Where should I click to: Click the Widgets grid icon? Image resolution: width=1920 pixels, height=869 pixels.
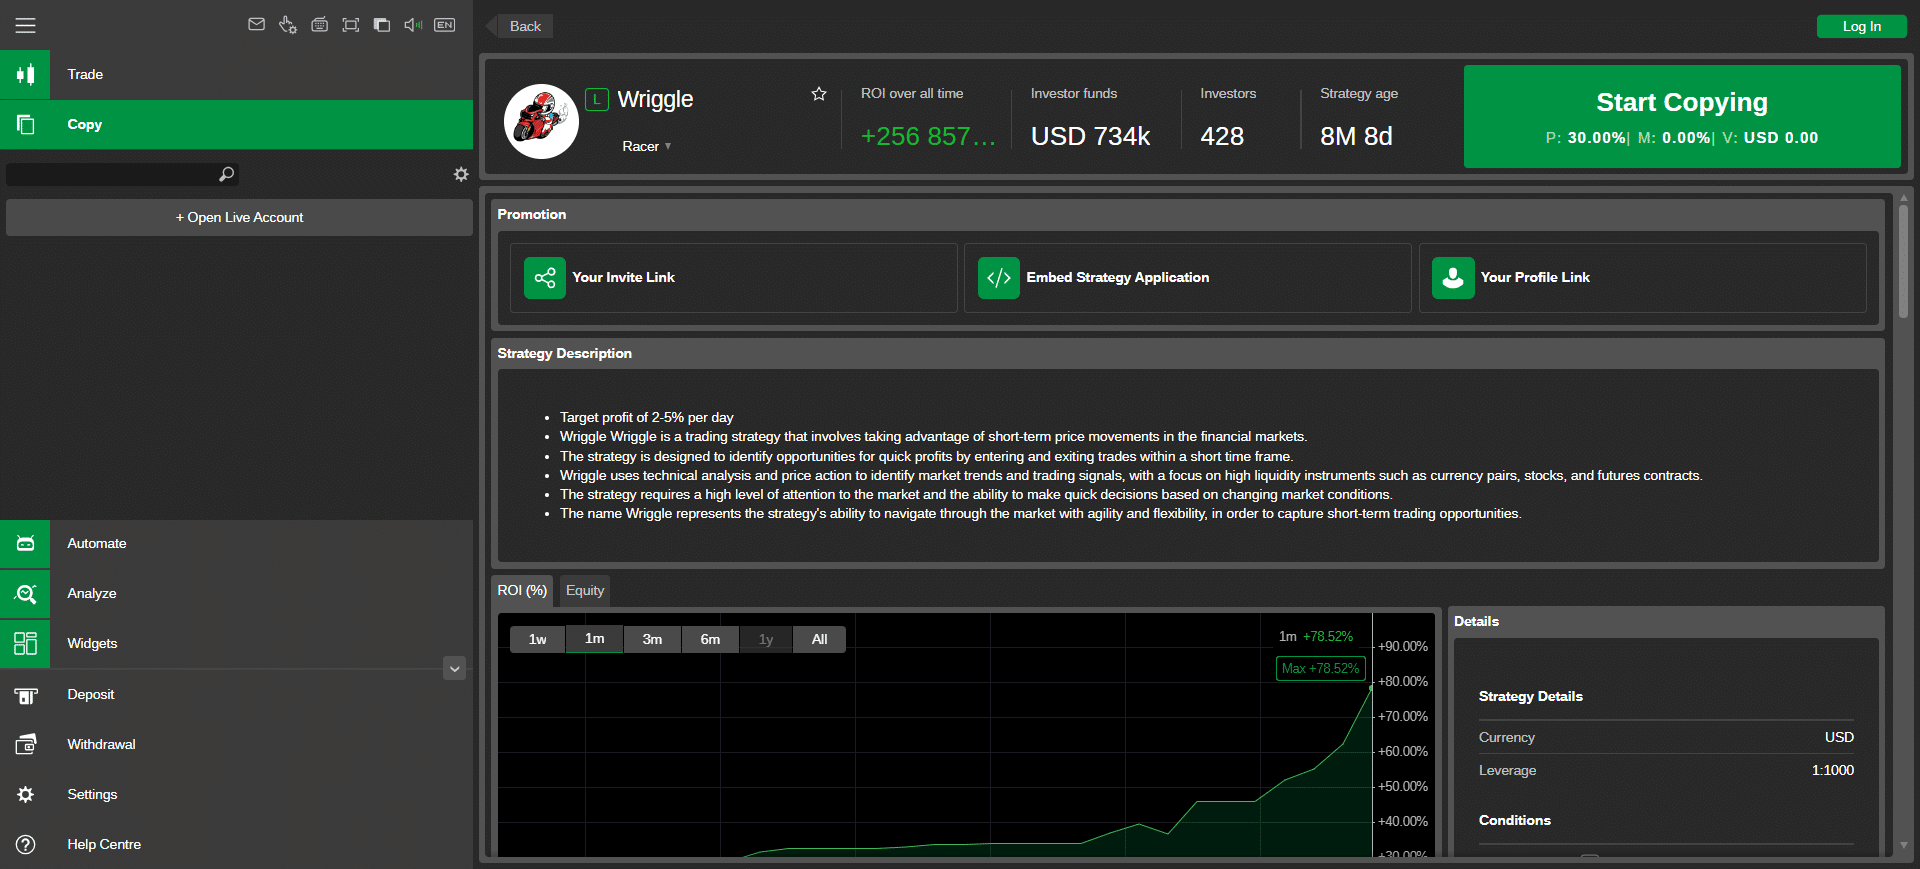click(25, 643)
